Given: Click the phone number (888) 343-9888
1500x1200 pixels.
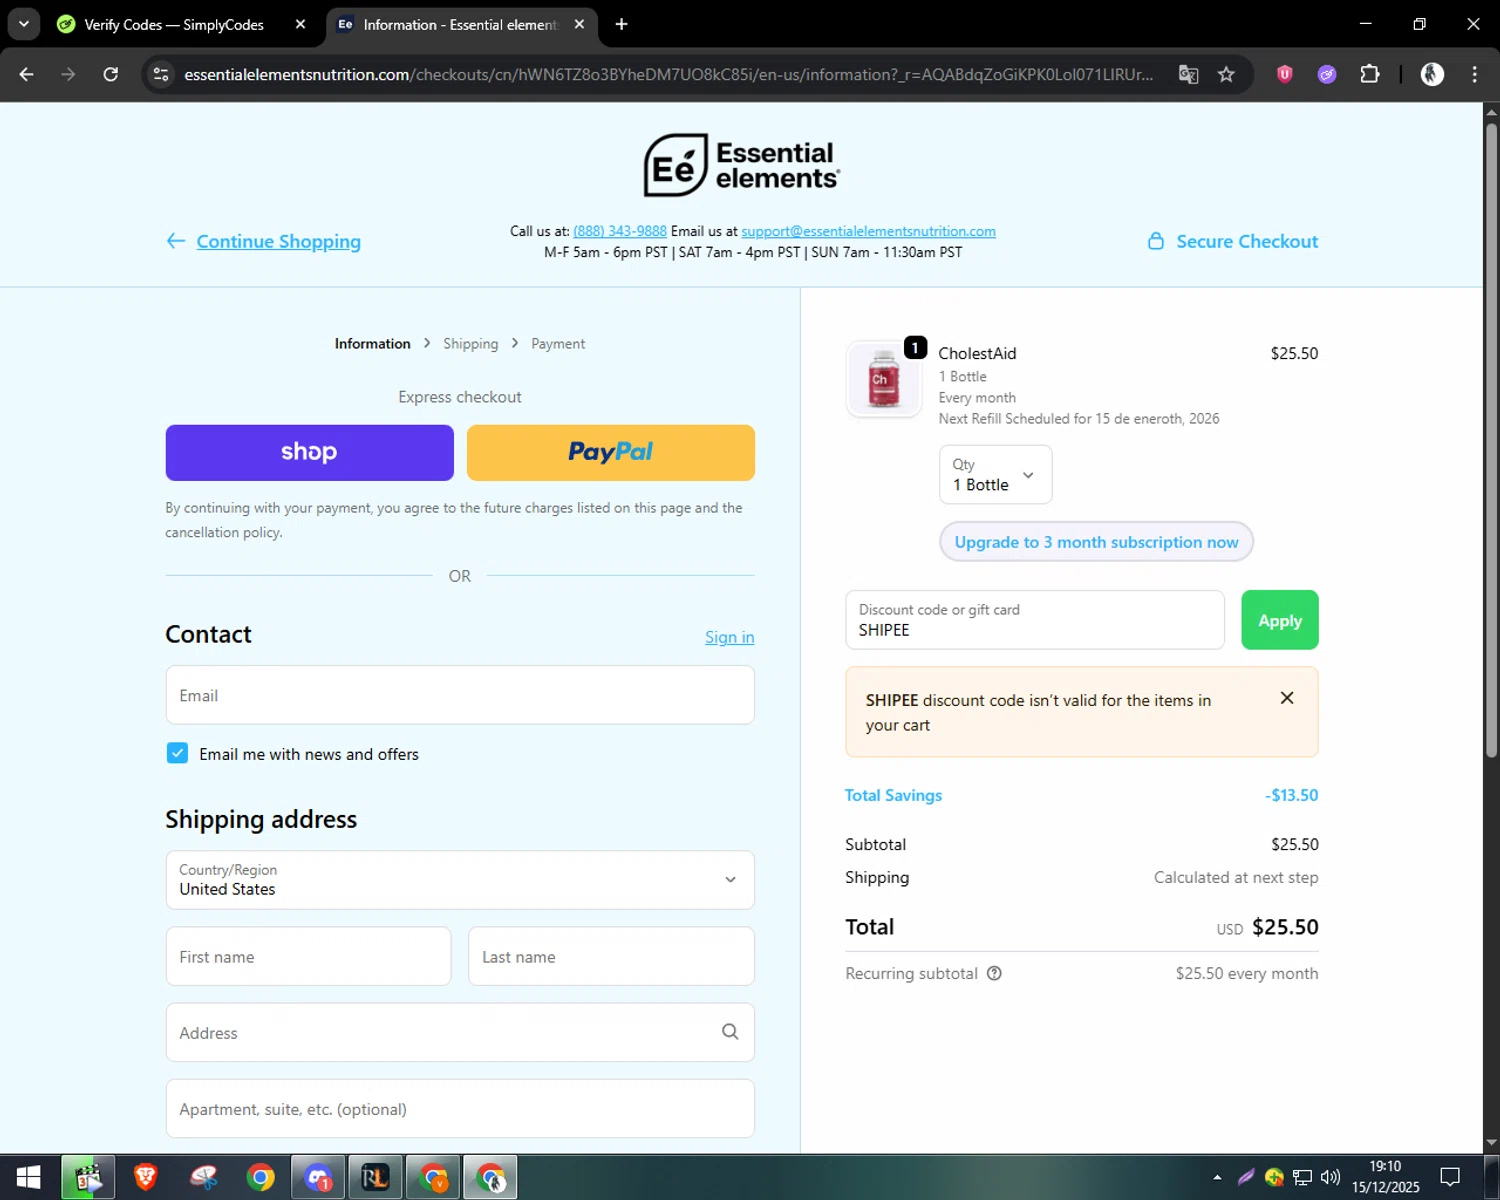Looking at the screenshot, I should (620, 231).
